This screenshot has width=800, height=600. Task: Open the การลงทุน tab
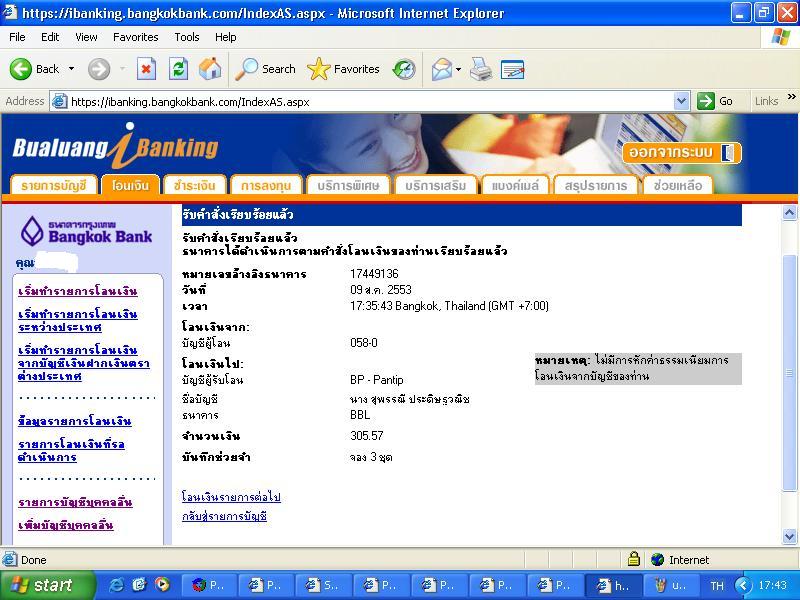click(266, 185)
